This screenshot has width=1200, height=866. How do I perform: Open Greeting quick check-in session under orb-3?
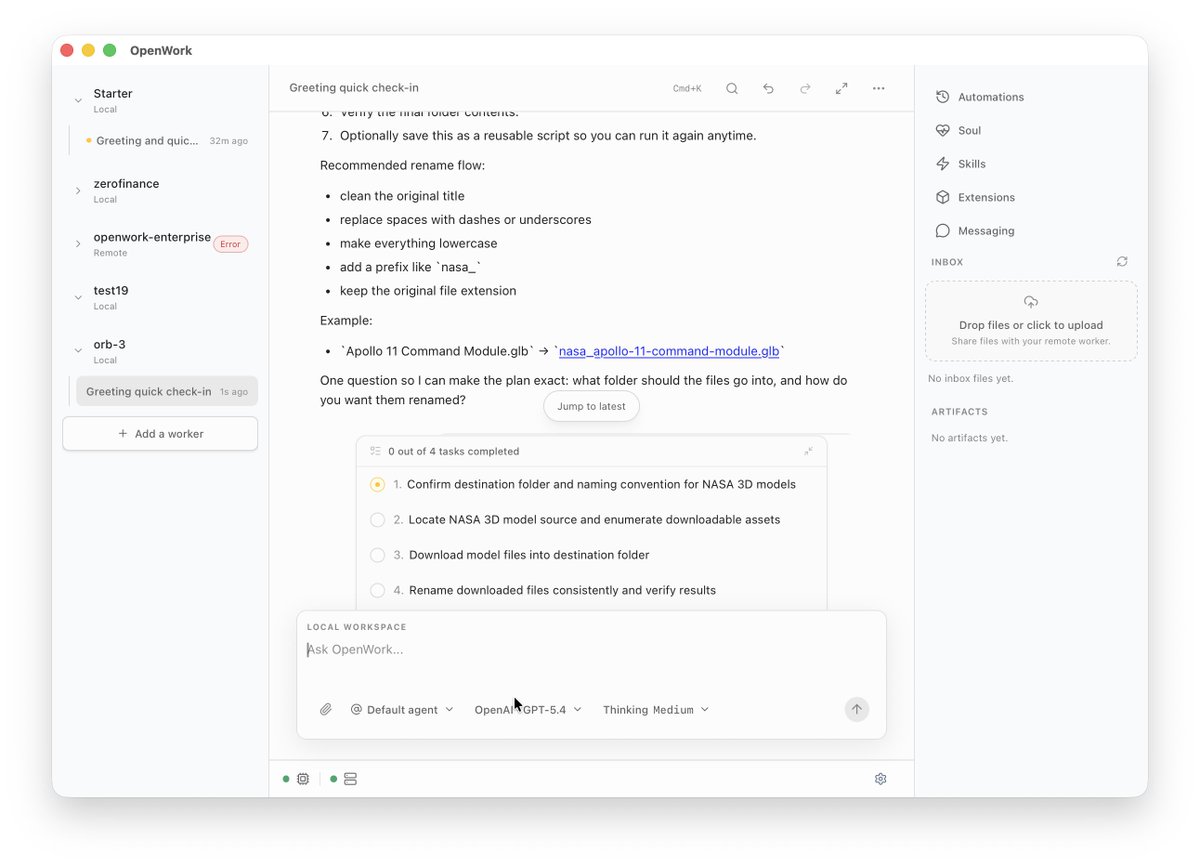coord(167,392)
